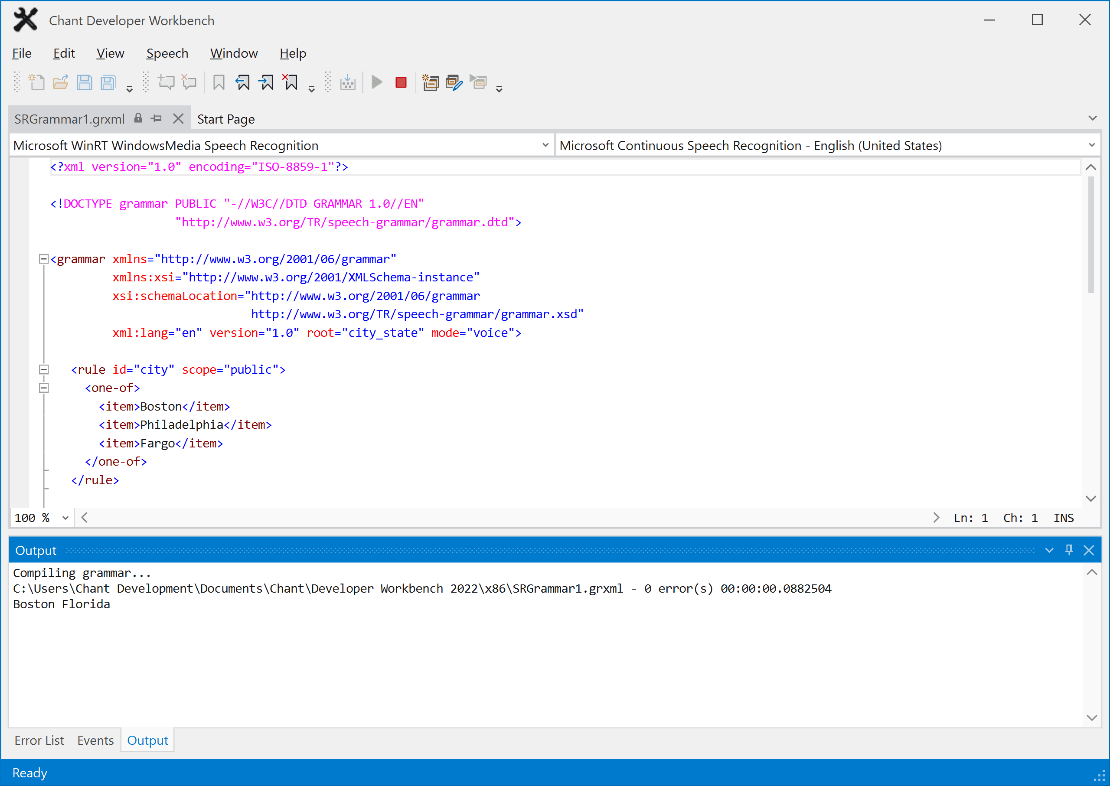
Task: Open the document tab list chevron
Action: click(x=1092, y=118)
